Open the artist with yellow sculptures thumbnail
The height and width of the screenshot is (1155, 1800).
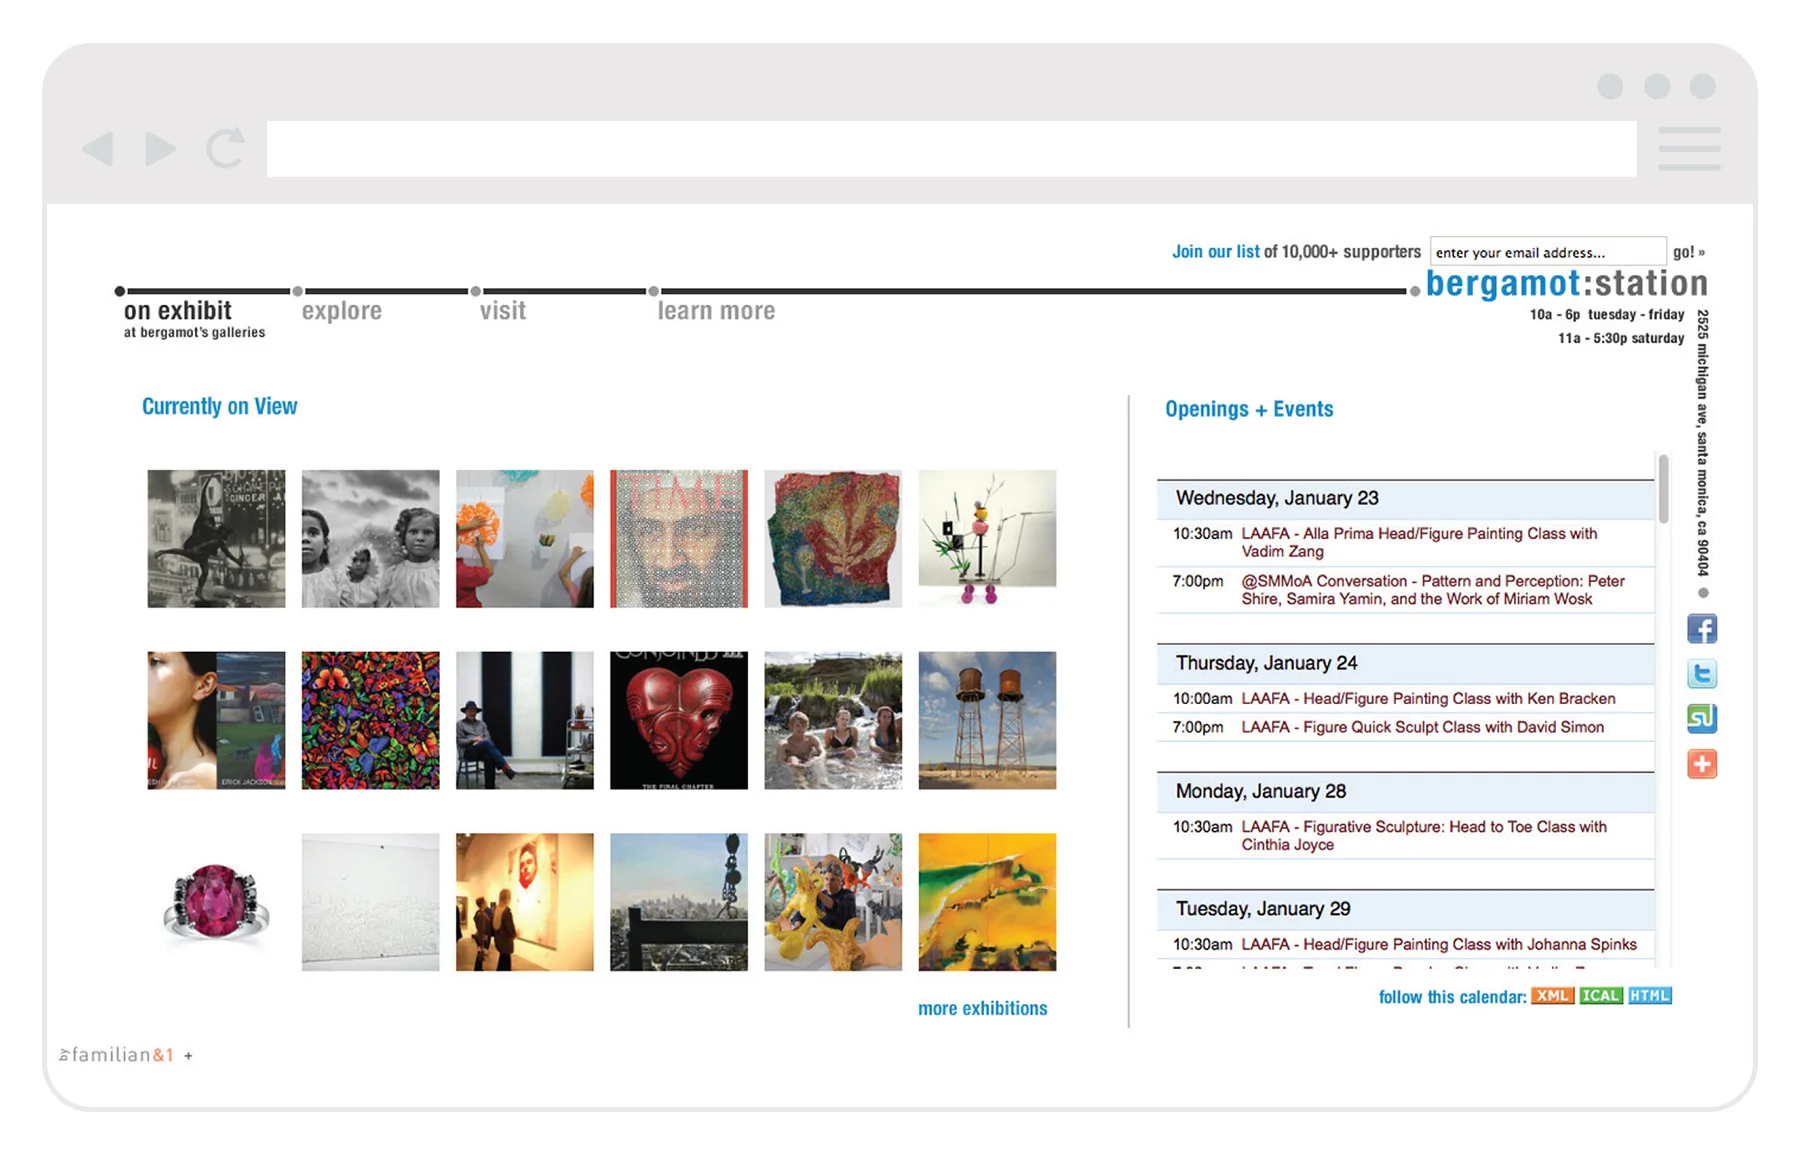pyautogui.click(x=833, y=902)
